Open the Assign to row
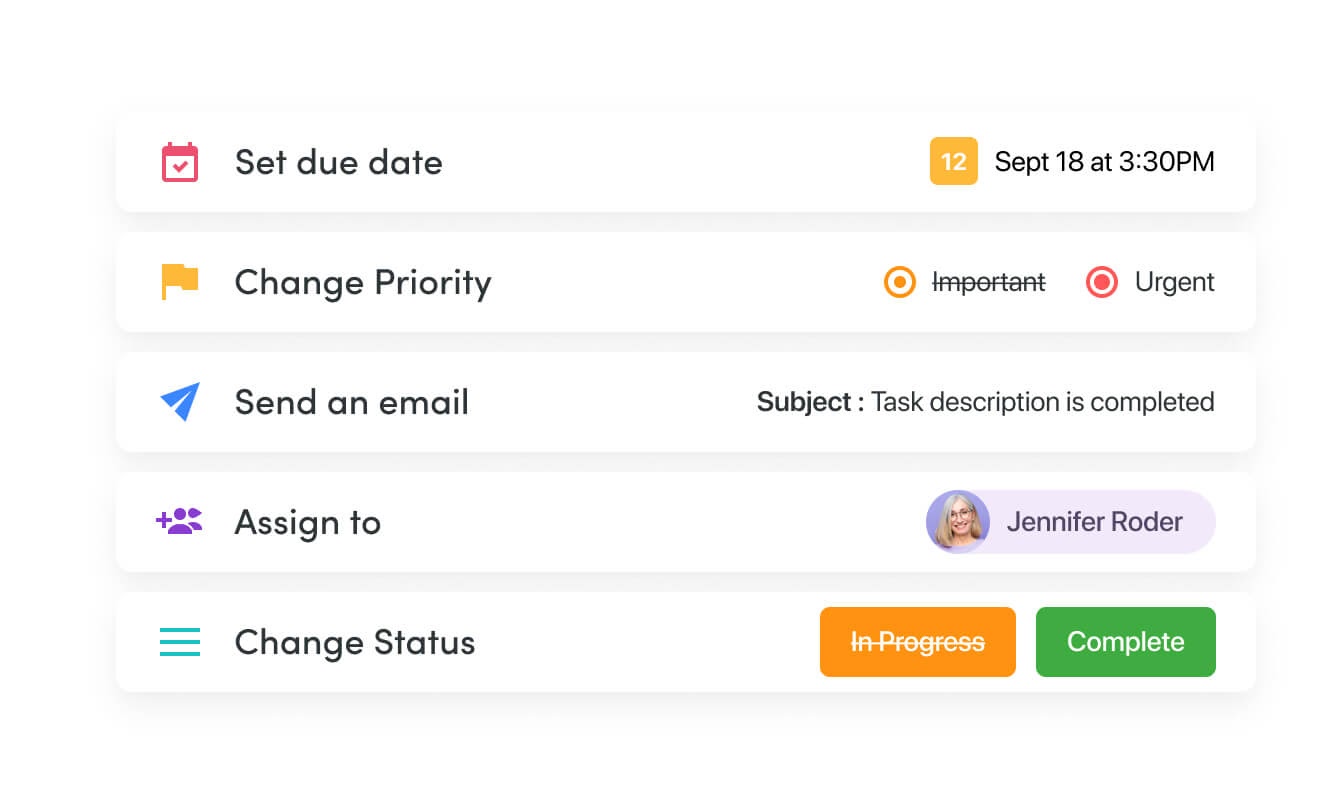The image size is (1340, 804). tap(307, 522)
